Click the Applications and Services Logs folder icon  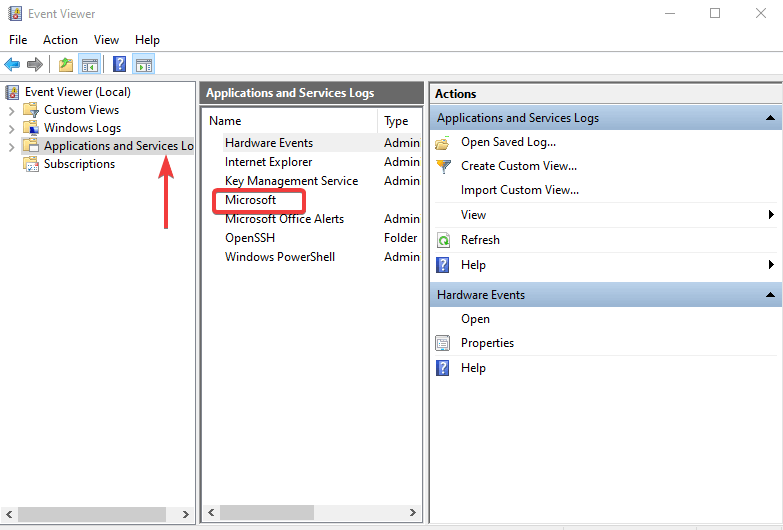point(31,146)
